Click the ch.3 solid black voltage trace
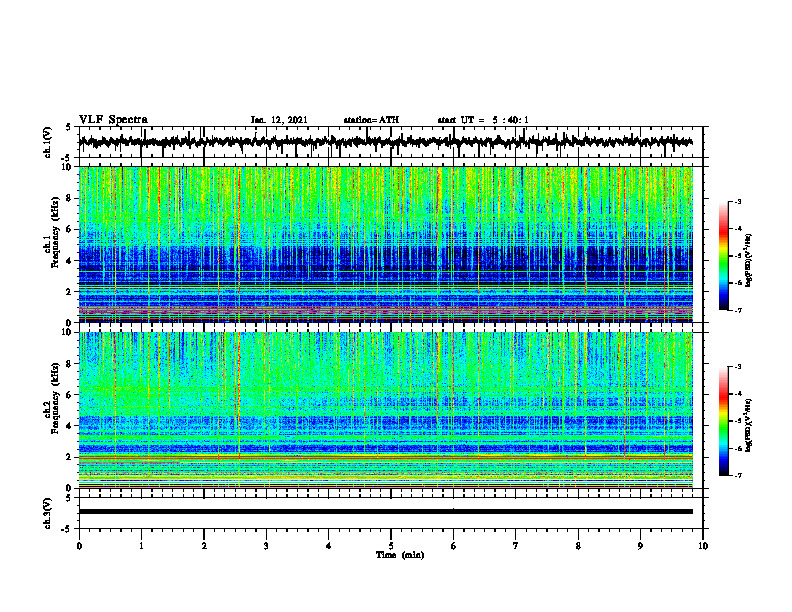The width and height of the screenshot is (792, 612). [x=386, y=512]
